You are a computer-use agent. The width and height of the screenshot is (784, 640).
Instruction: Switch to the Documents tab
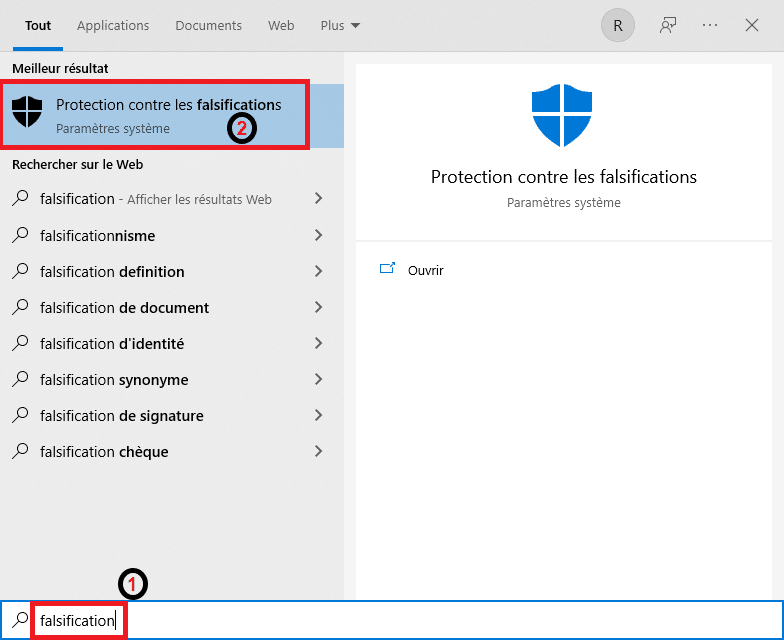pyautogui.click(x=208, y=26)
